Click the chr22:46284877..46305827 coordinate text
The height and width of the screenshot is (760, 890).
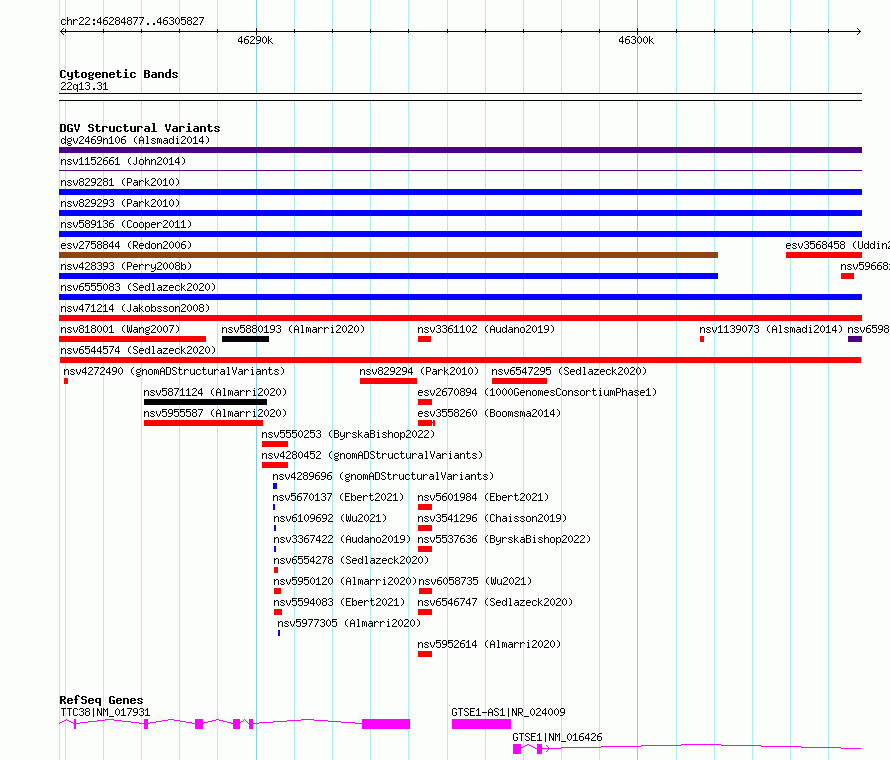coord(132,21)
